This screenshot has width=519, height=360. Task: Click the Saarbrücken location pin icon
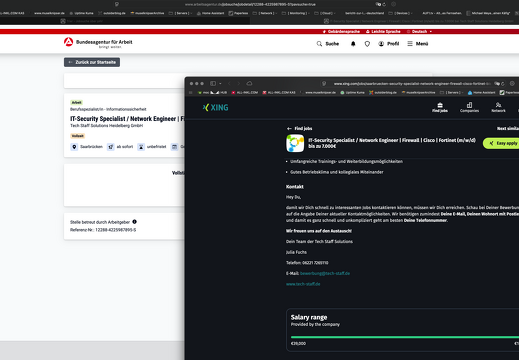[74, 147]
